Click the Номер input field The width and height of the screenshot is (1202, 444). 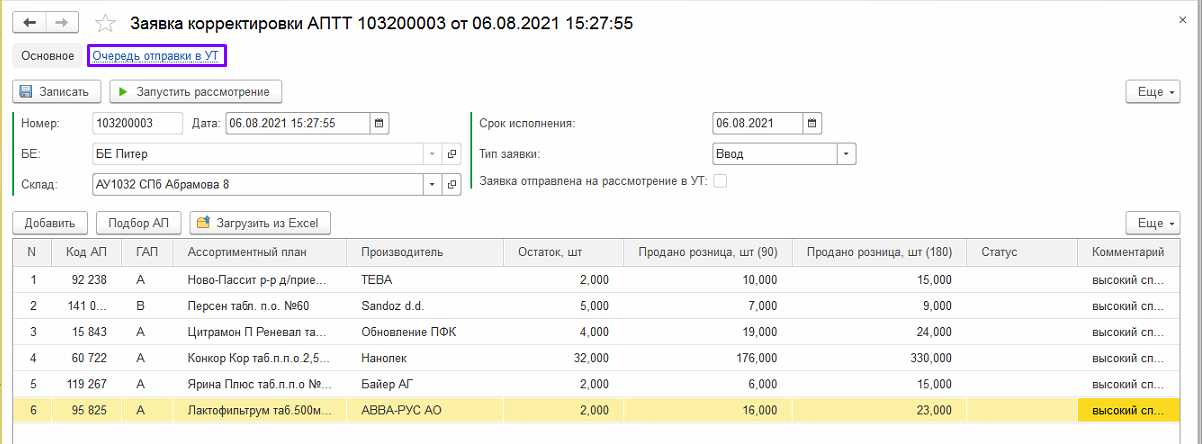pos(137,124)
